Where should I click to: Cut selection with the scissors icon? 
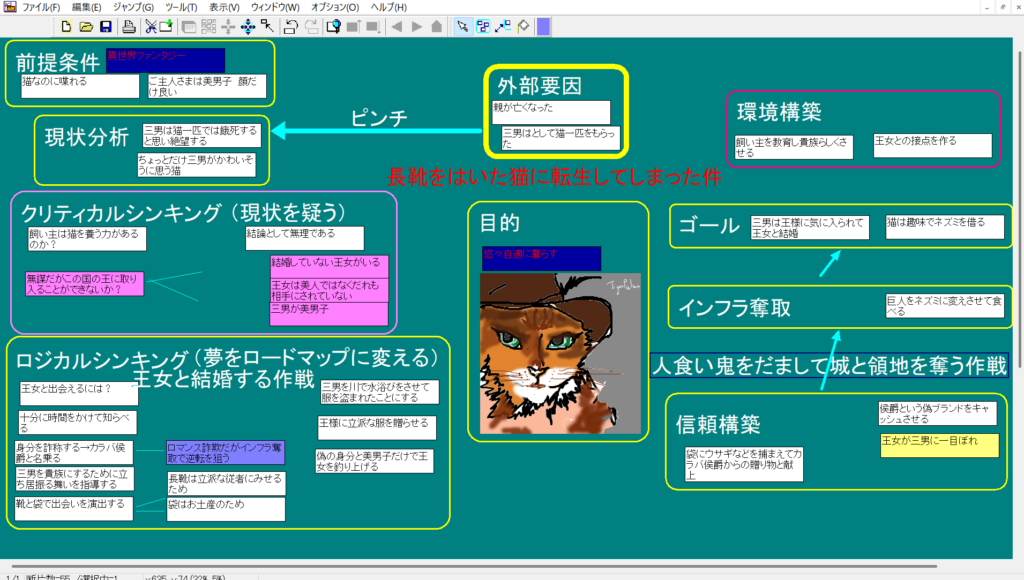(x=149, y=26)
